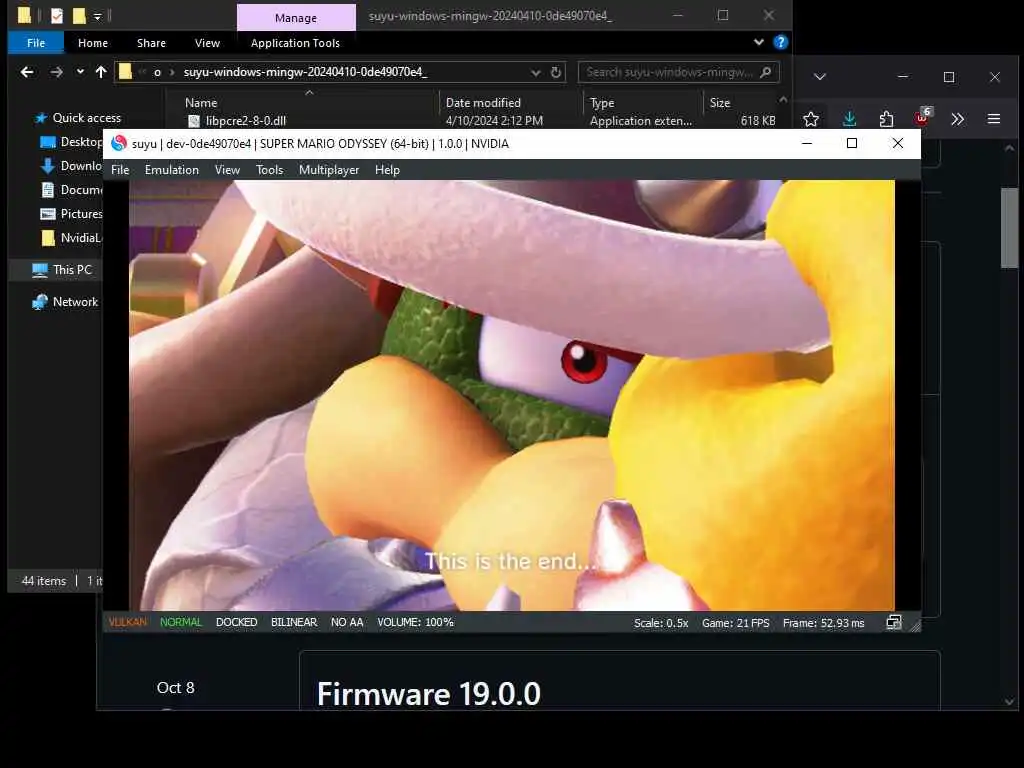The width and height of the screenshot is (1024, 768).
Task: Refresh the Explorer folder view
Action: tap(556, 72)
